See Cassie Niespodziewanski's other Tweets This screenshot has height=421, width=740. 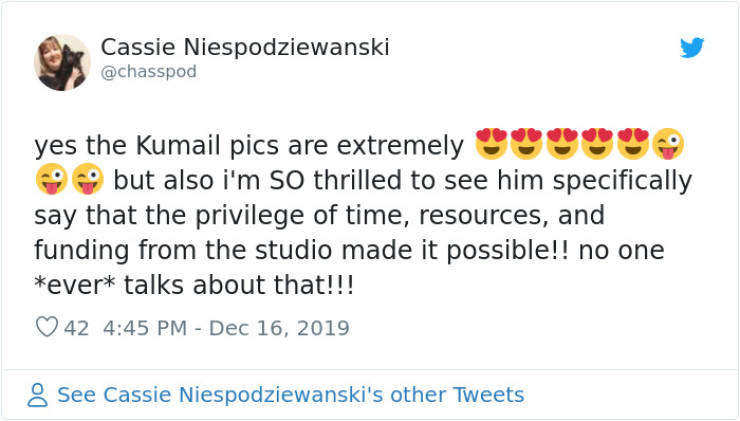[x=290, y=394]
